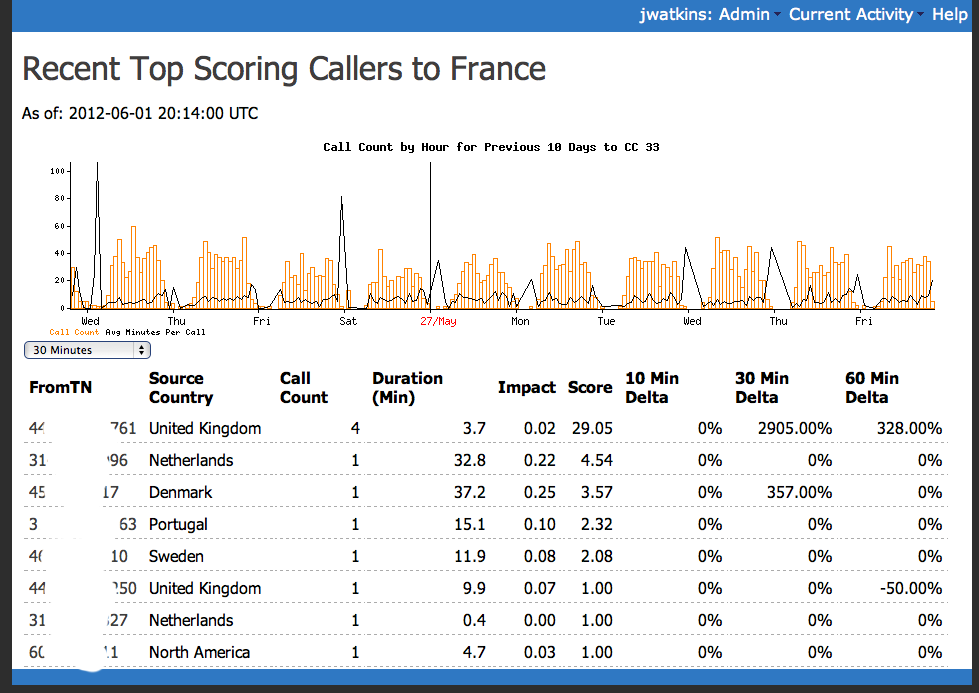Click the 27/May marker on chart axis

(x=438, y=321)
